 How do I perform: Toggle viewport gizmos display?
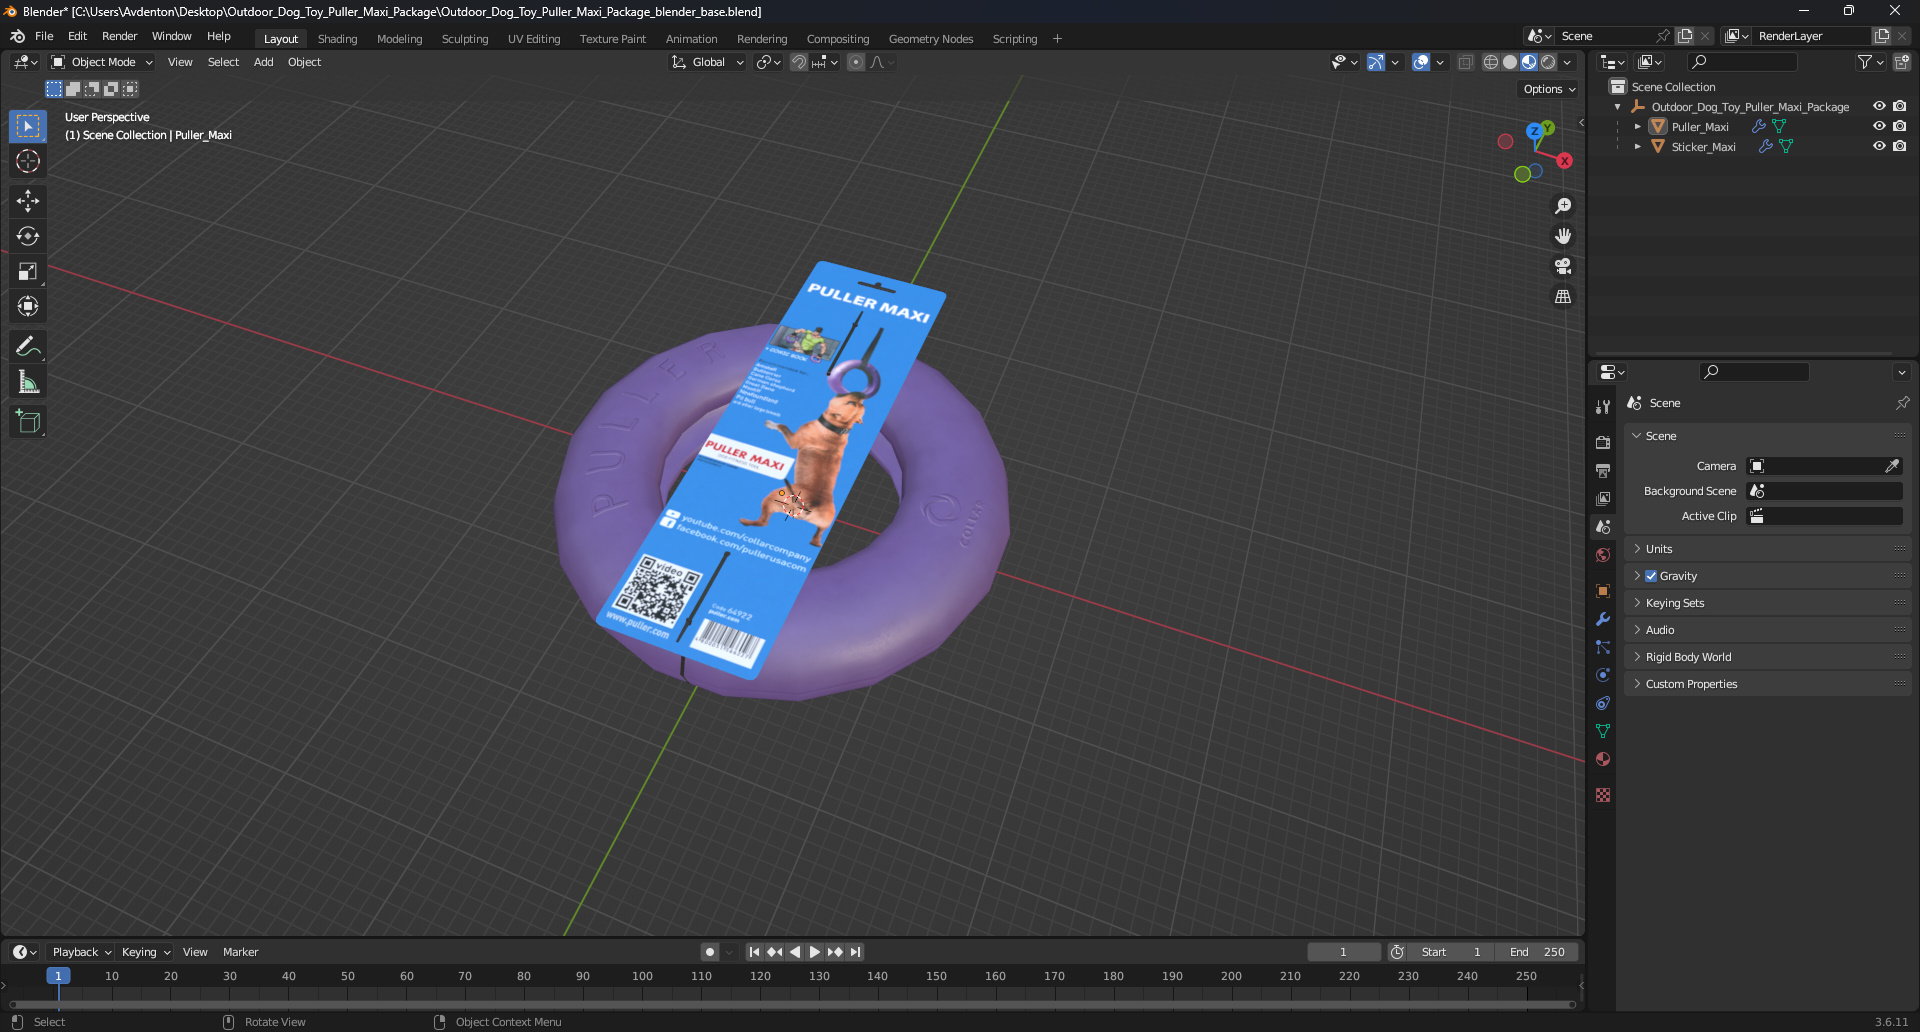point(1376,62)
